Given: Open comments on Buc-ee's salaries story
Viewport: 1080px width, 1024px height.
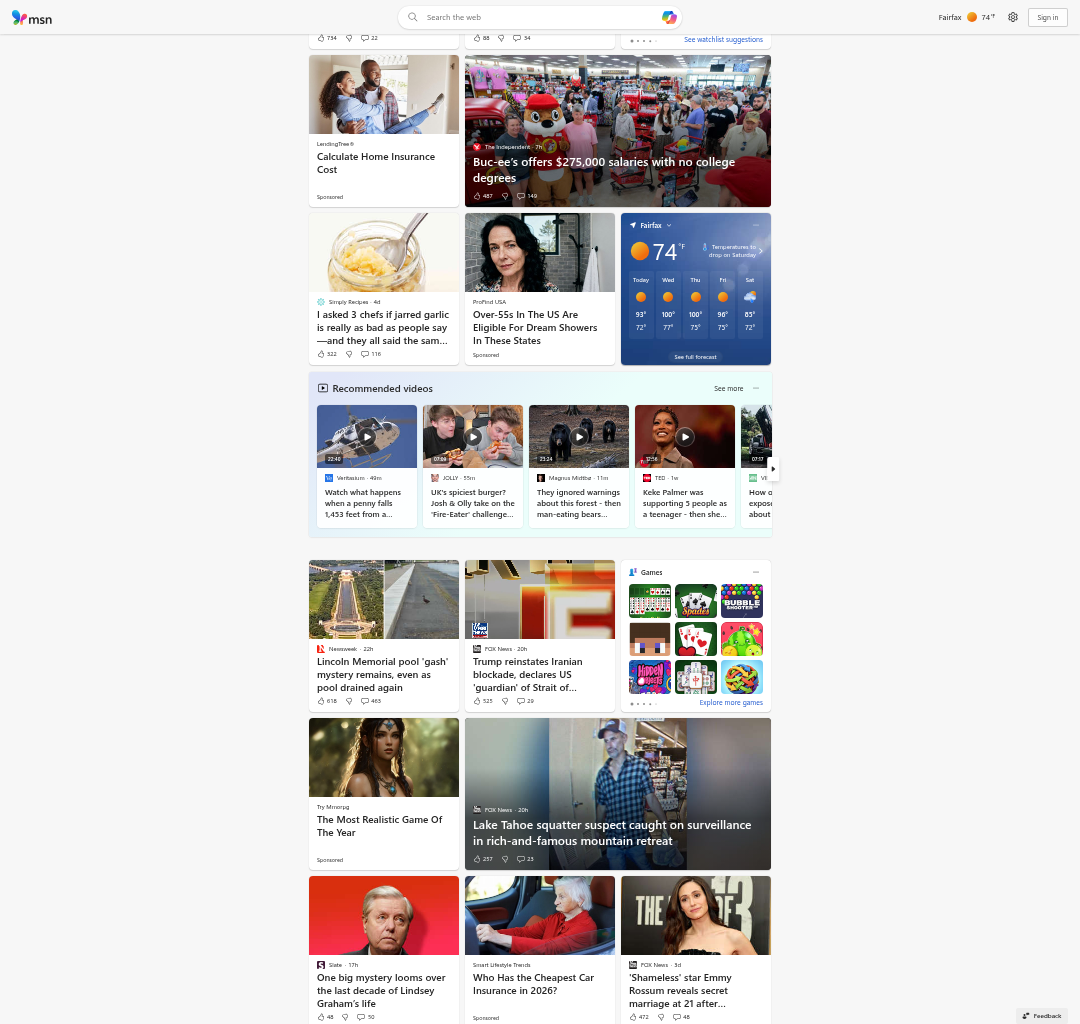Looking at the screenshot, I should click(x=527, y=196).
